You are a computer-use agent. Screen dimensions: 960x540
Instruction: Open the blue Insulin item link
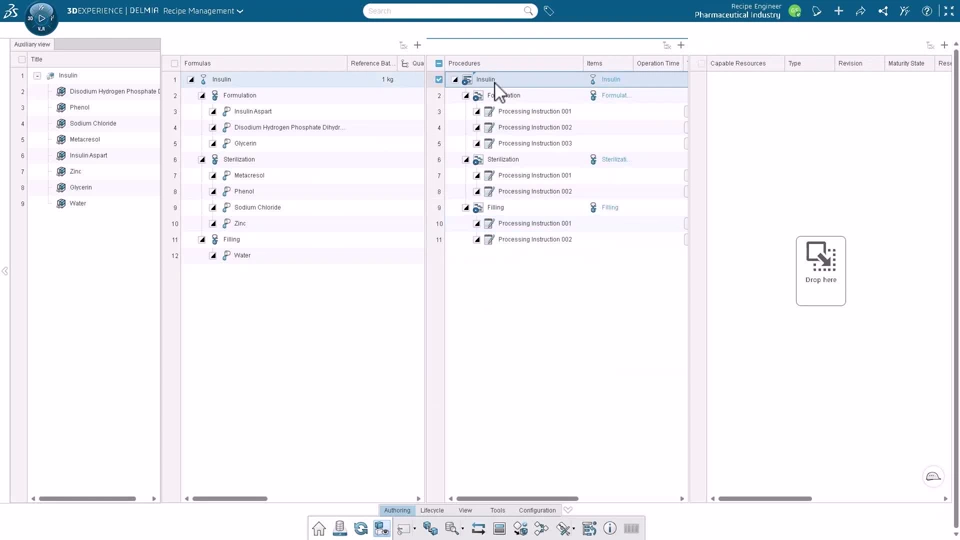(x=610, y=79)
